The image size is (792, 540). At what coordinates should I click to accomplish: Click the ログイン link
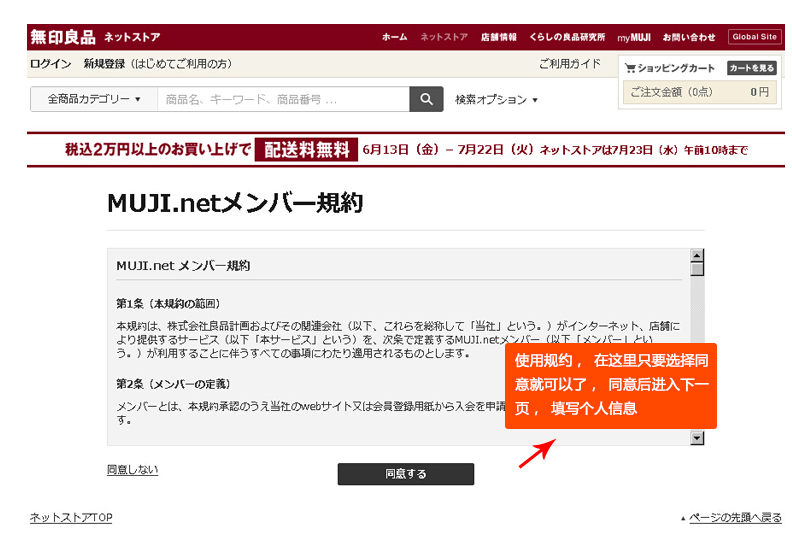click(x=51, y=64)
